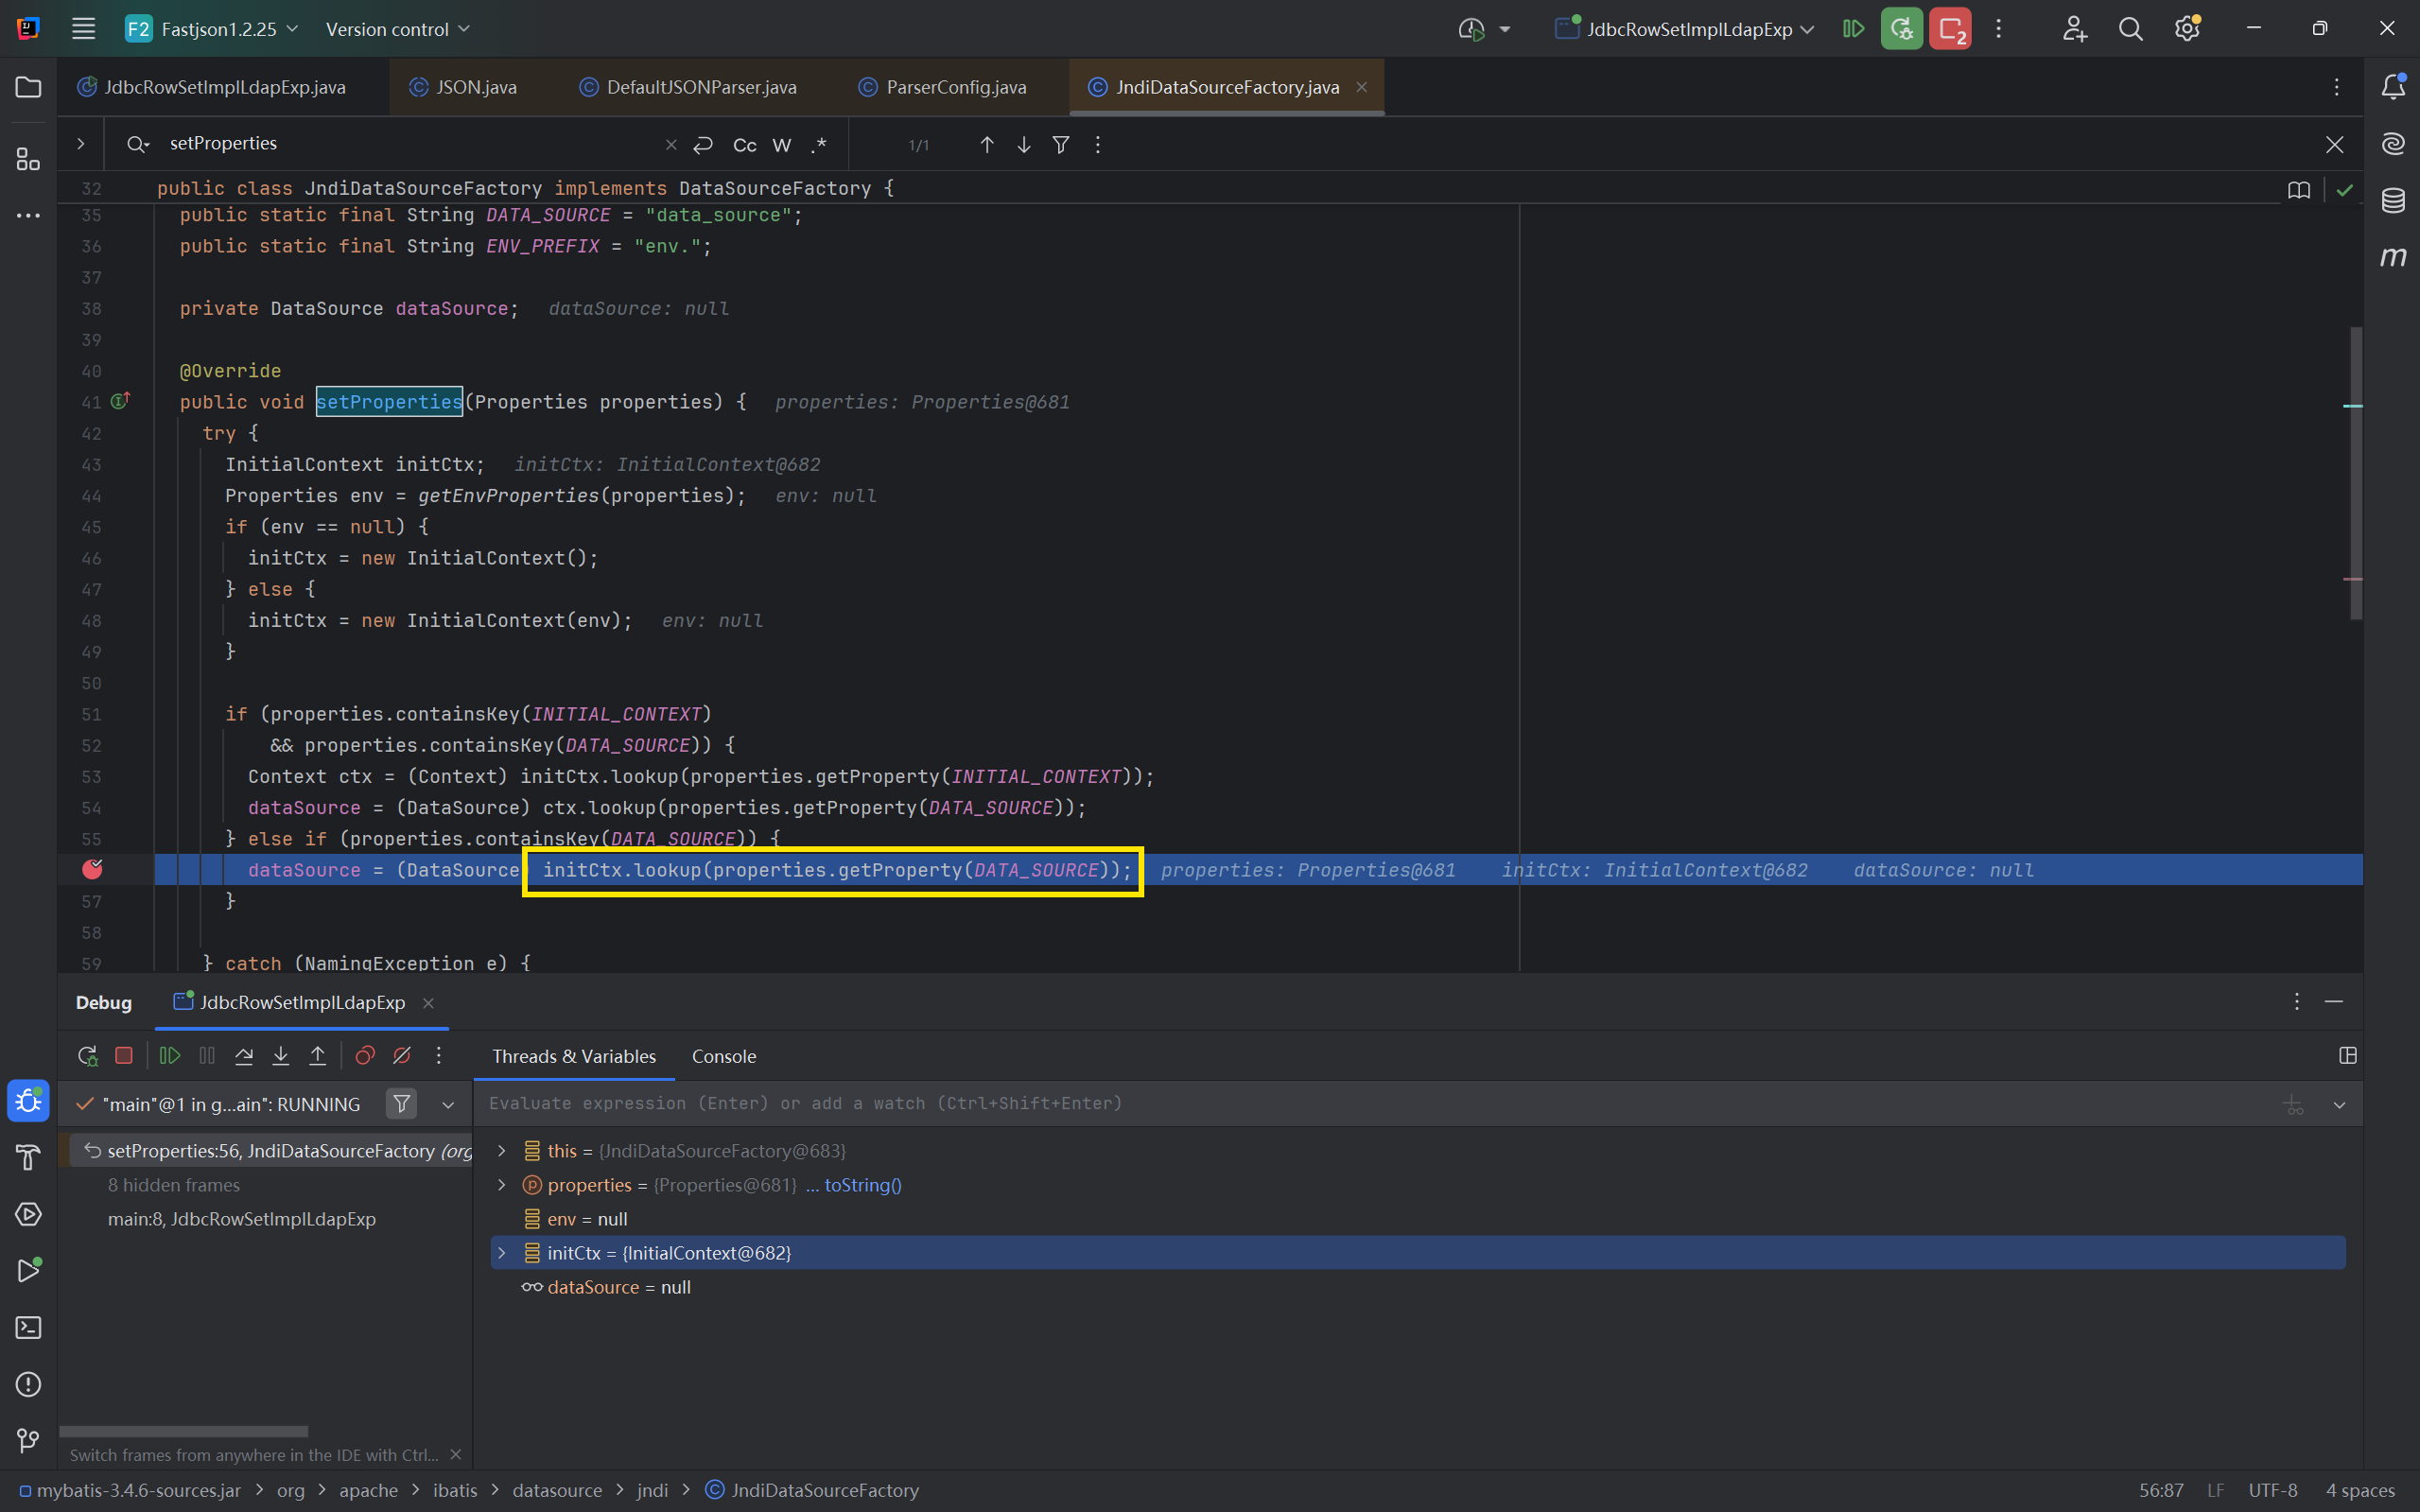
Task: Toggle the debug layout settings icon
Action: pyautogui.click(x=2348, y=1056)
